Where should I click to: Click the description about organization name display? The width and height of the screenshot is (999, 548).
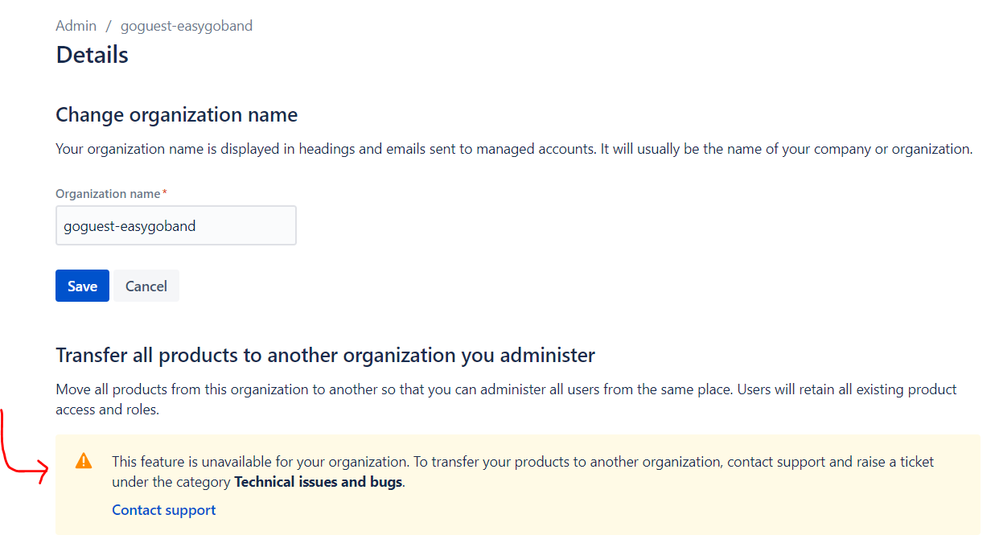tap(514, 149)
